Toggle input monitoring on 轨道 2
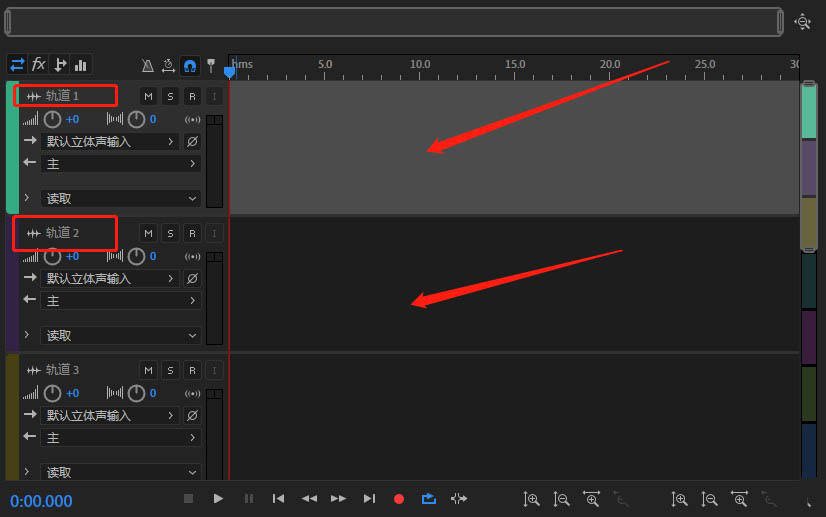826x517 pixels. click(x=214, y=233)
